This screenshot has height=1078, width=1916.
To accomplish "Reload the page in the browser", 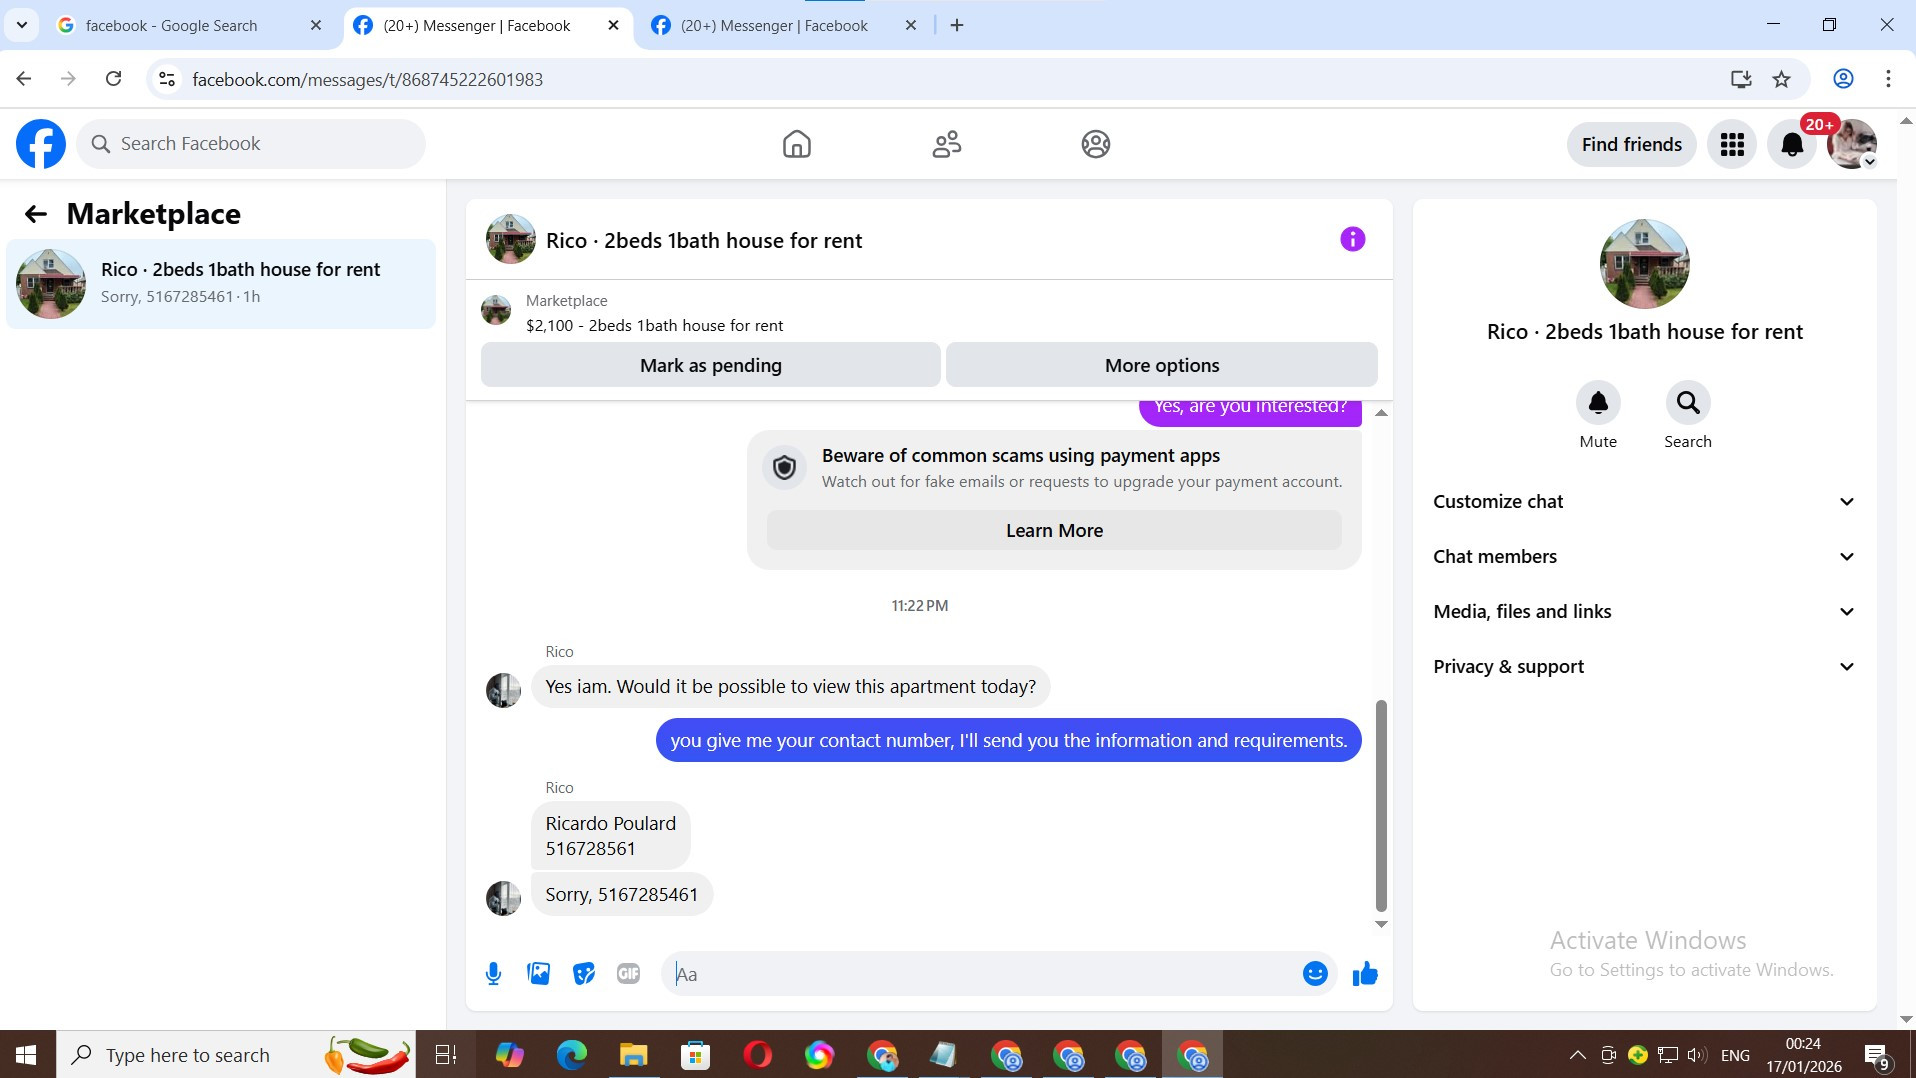I will [x=114, y=79].
